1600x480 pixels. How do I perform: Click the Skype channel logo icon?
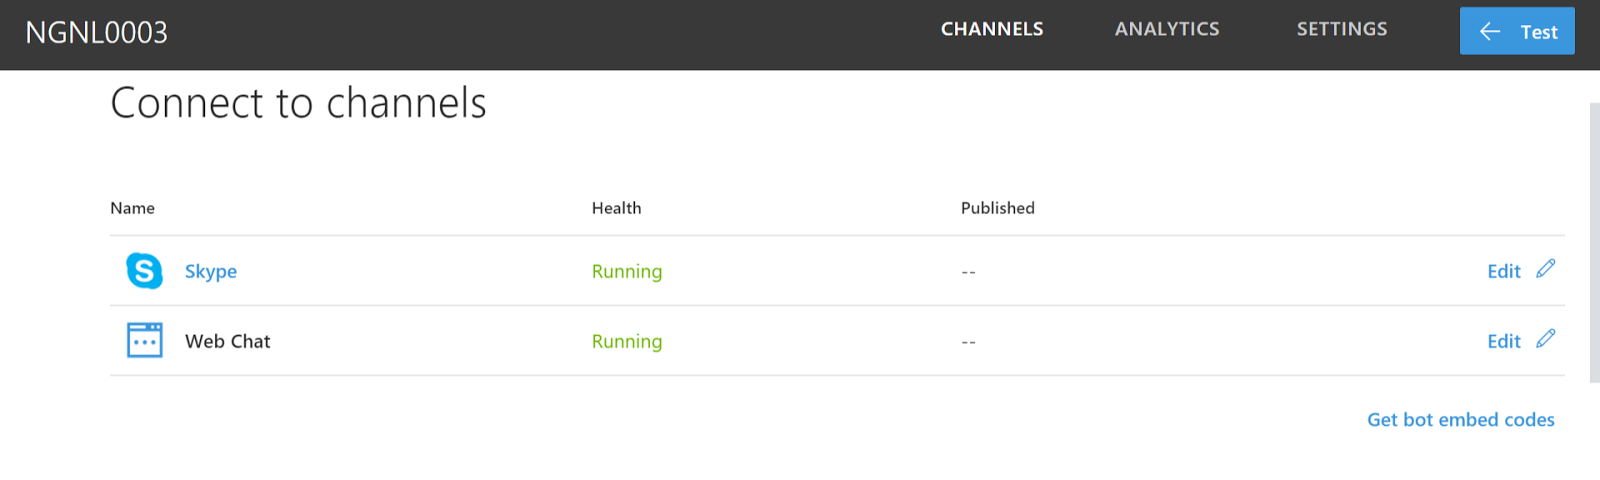coord(144,271)
